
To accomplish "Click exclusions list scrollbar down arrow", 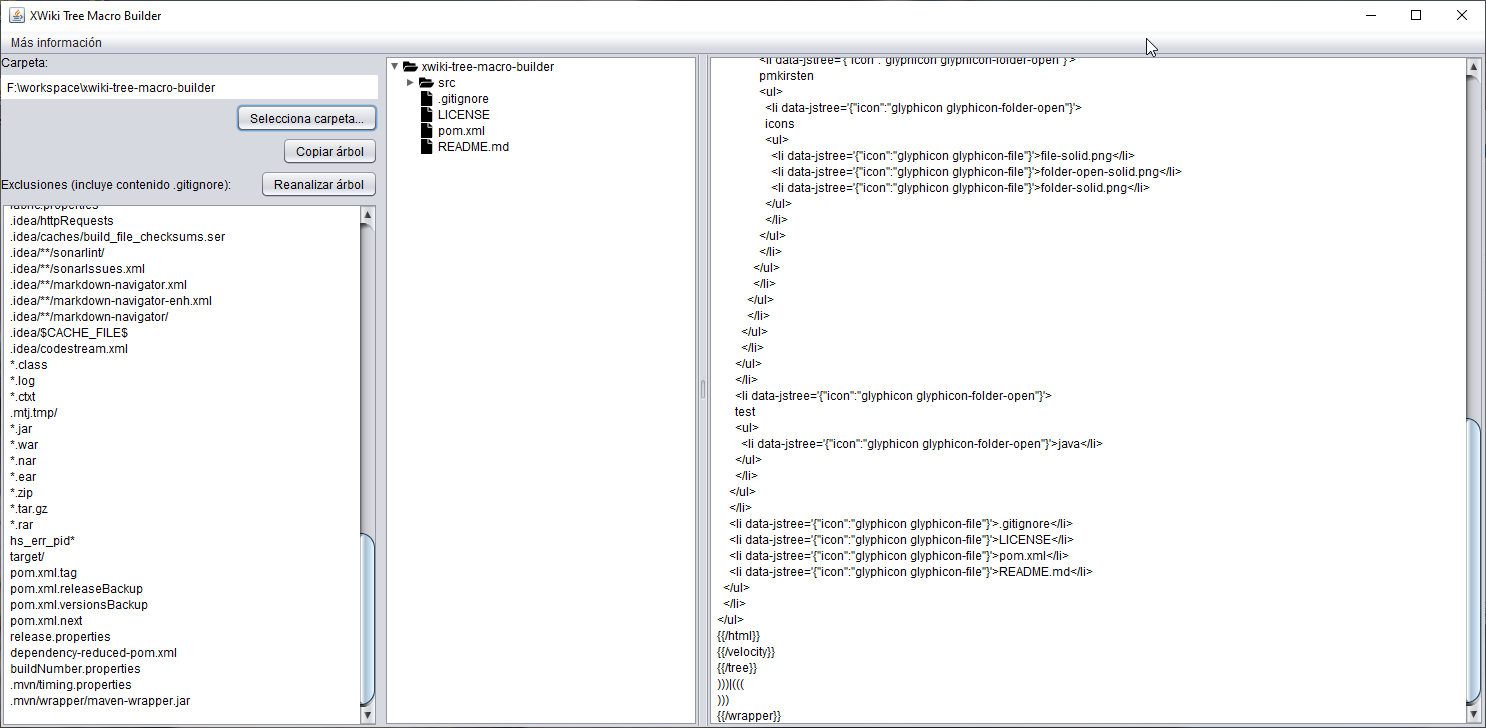I will (x=367, y=715).
